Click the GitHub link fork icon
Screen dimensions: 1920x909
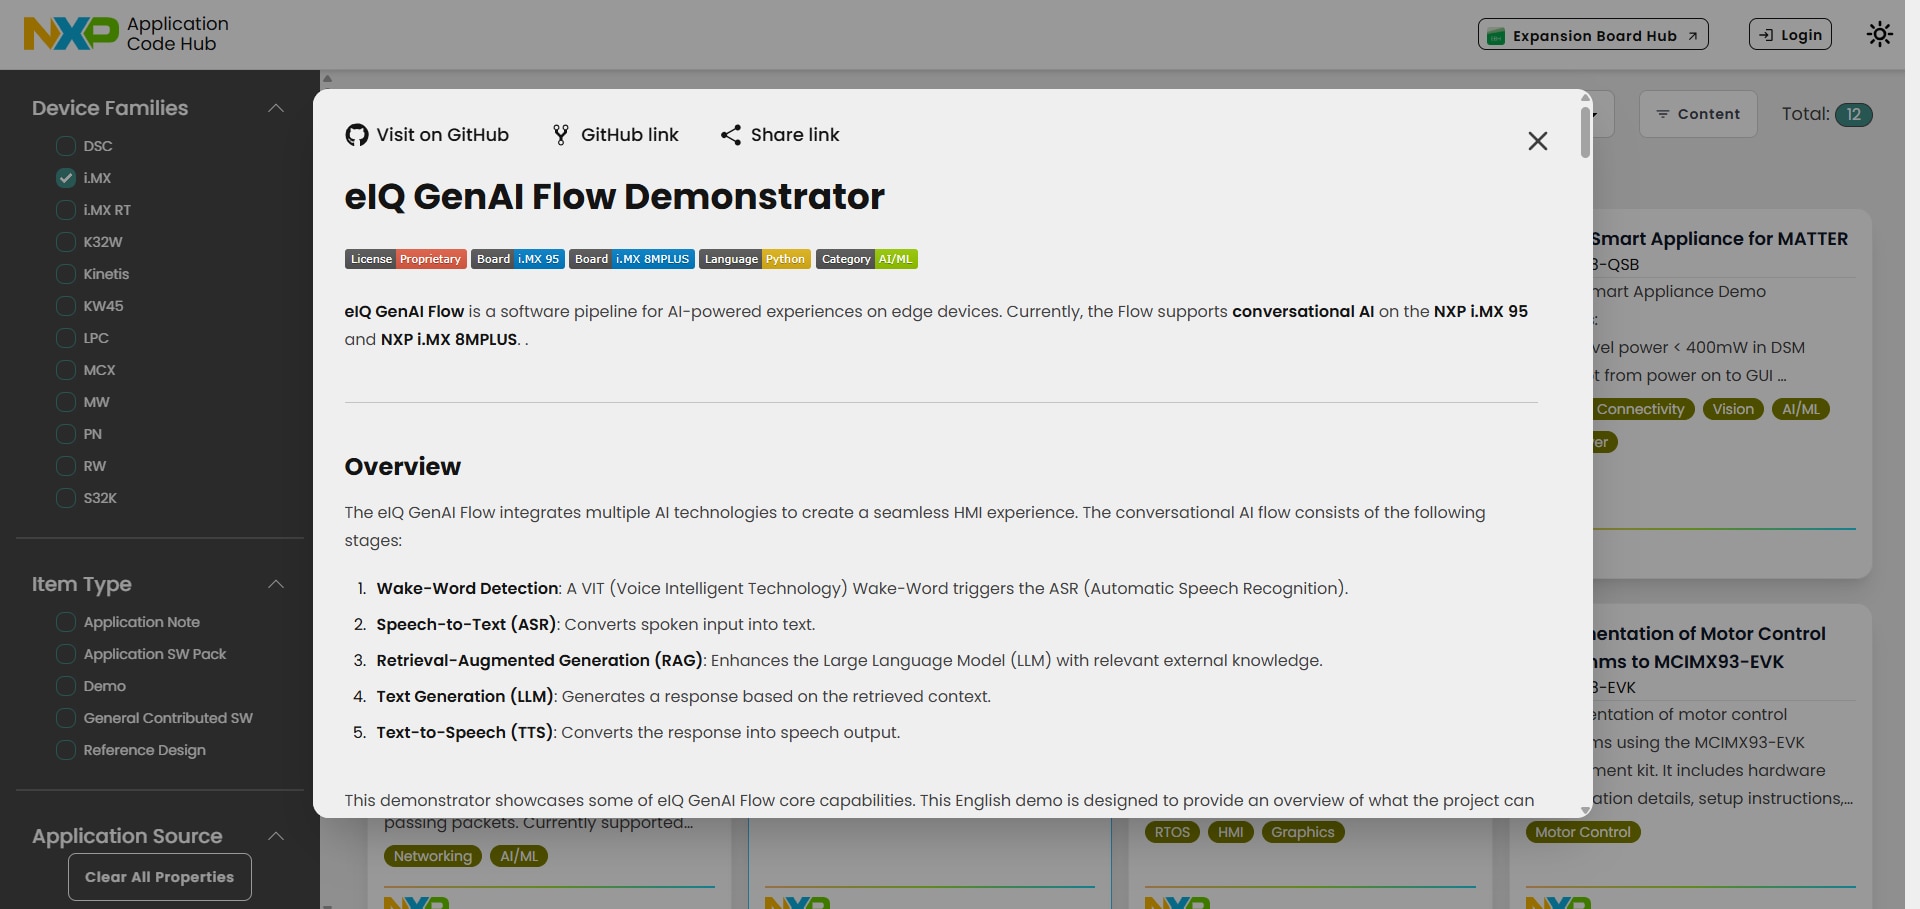click(x=561, y=134)
